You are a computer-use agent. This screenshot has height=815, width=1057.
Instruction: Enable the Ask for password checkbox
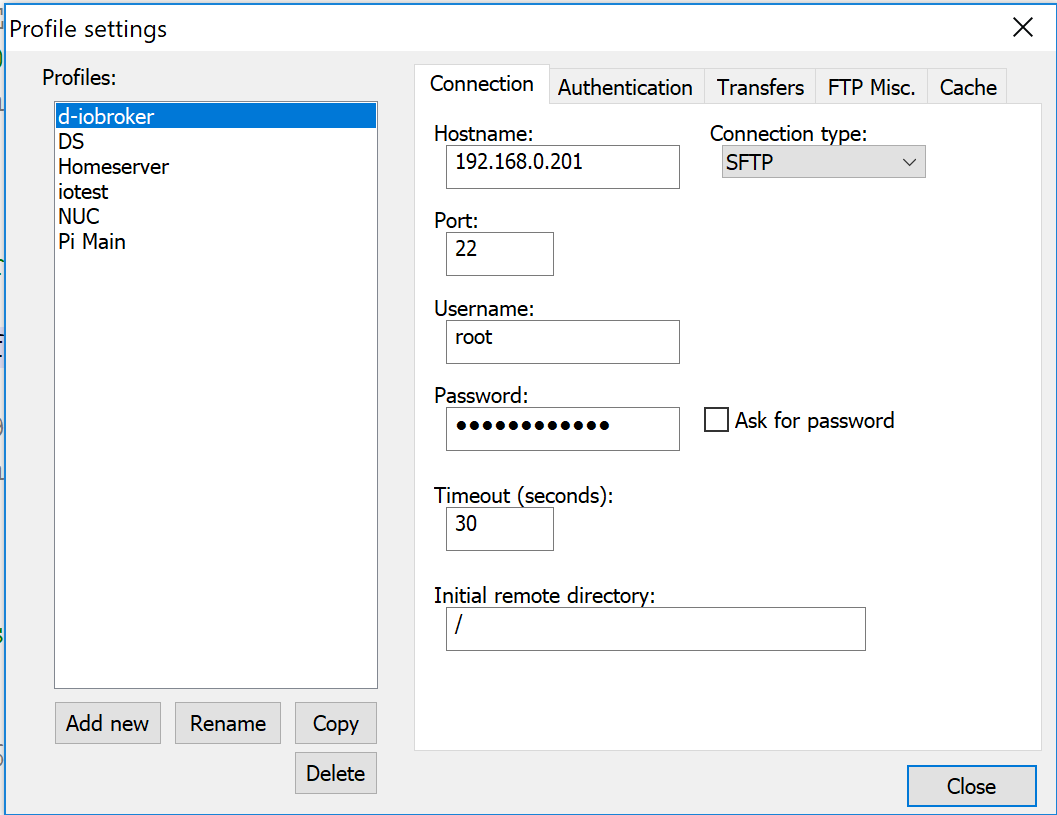(716, 420)
